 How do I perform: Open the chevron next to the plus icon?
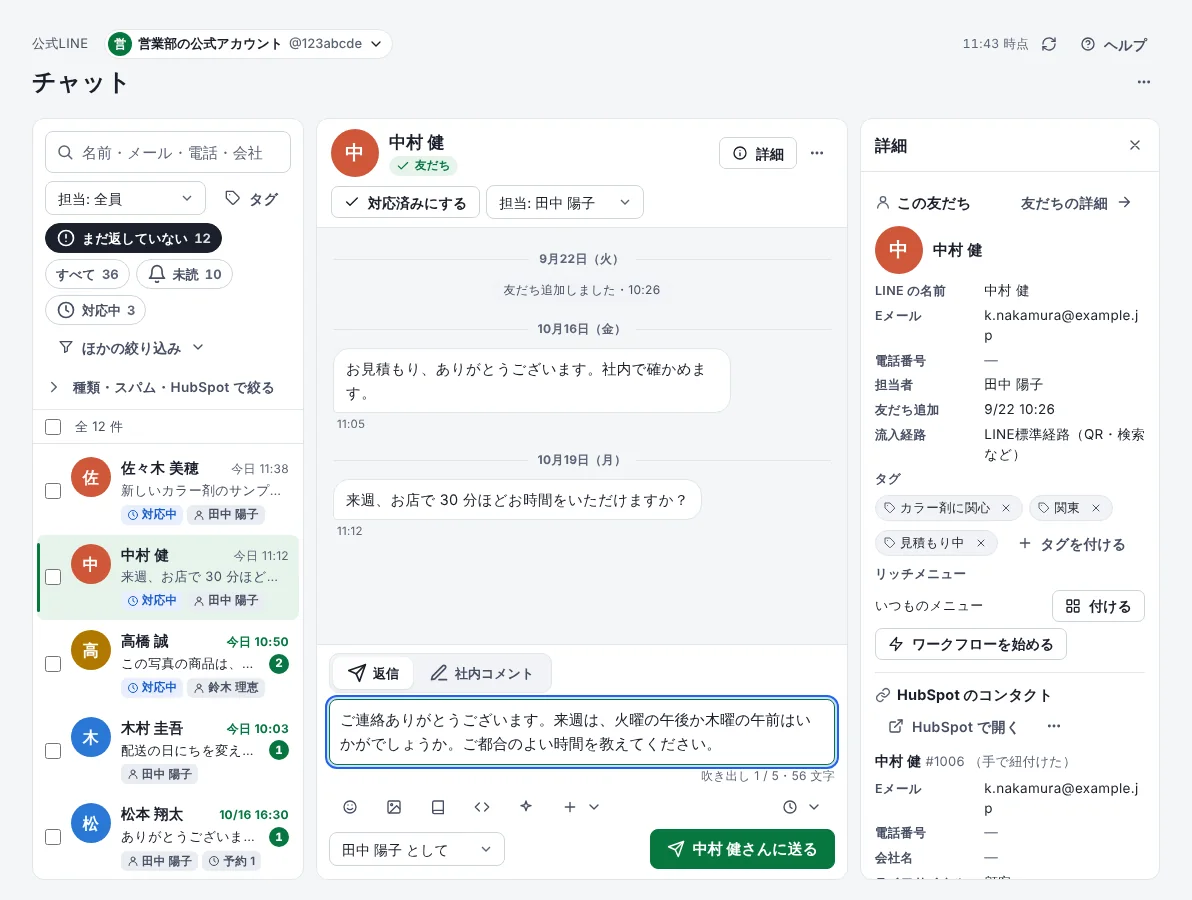click(x=594, y=807)
